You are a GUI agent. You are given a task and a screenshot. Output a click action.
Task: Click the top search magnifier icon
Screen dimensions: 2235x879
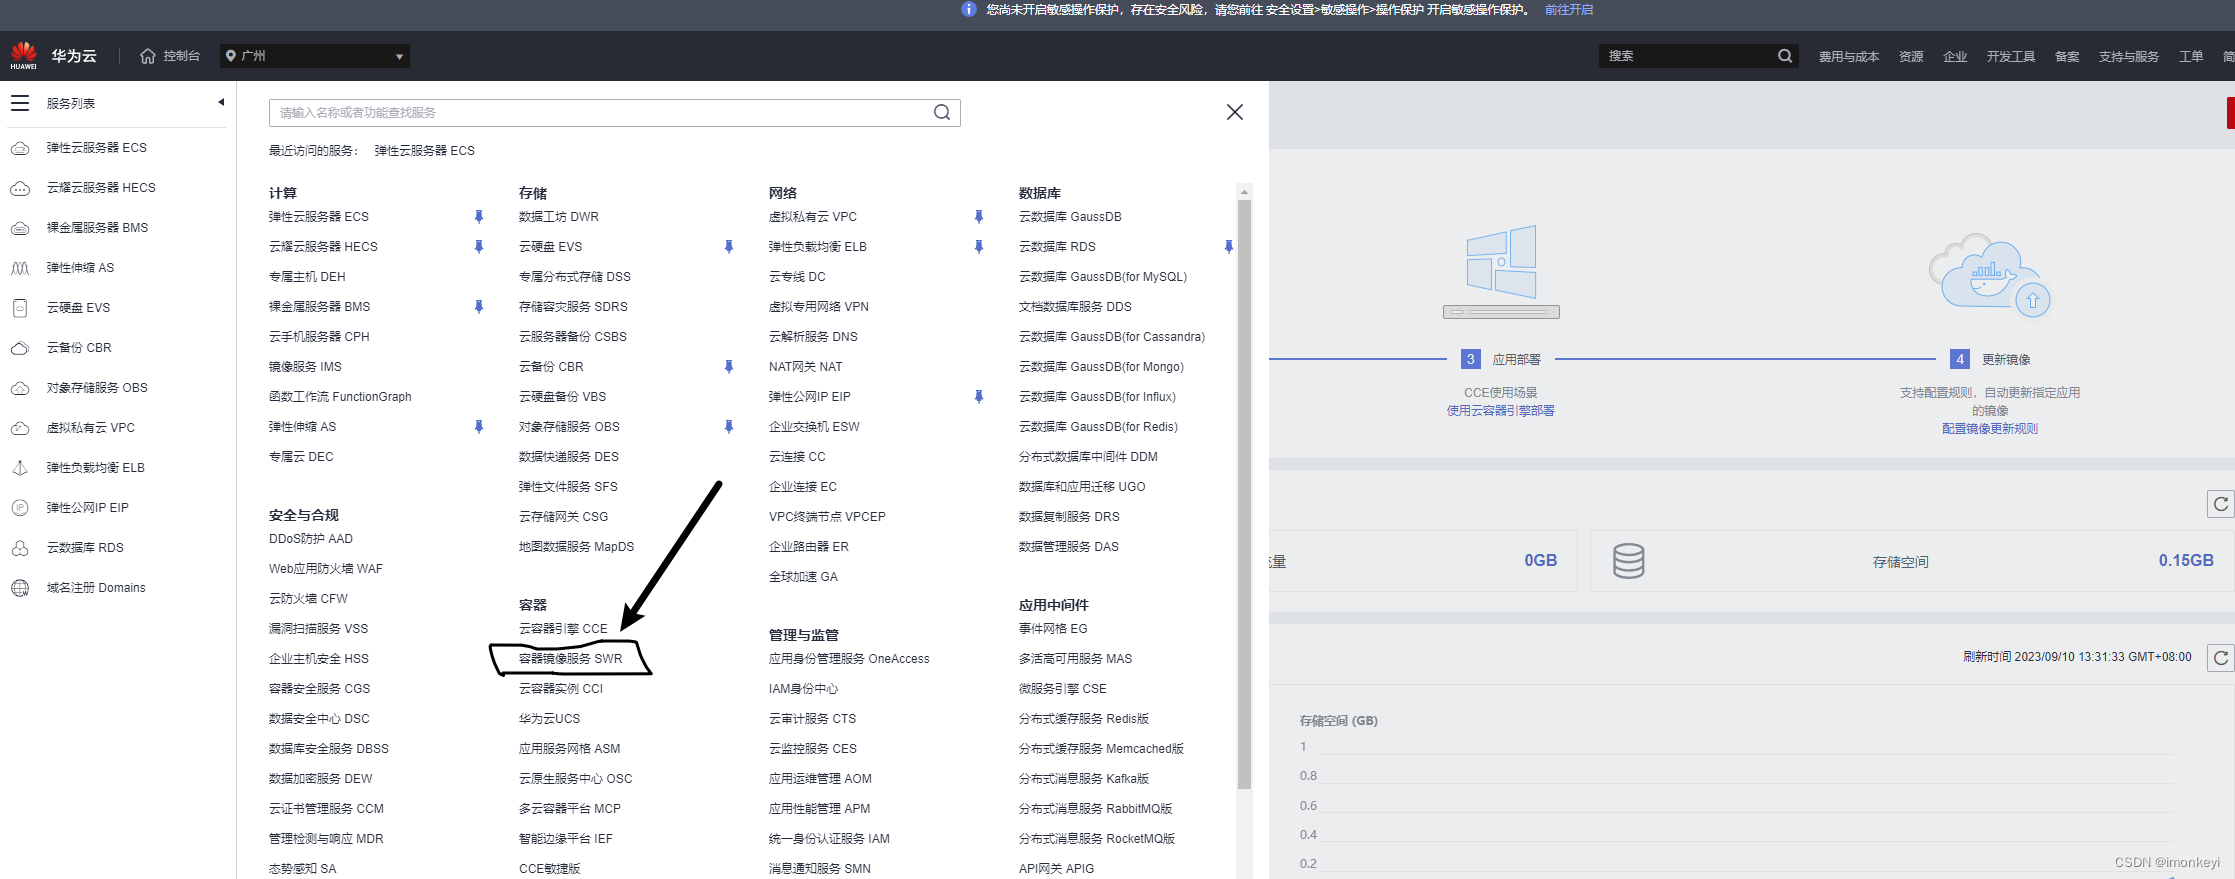(1785, 56)
